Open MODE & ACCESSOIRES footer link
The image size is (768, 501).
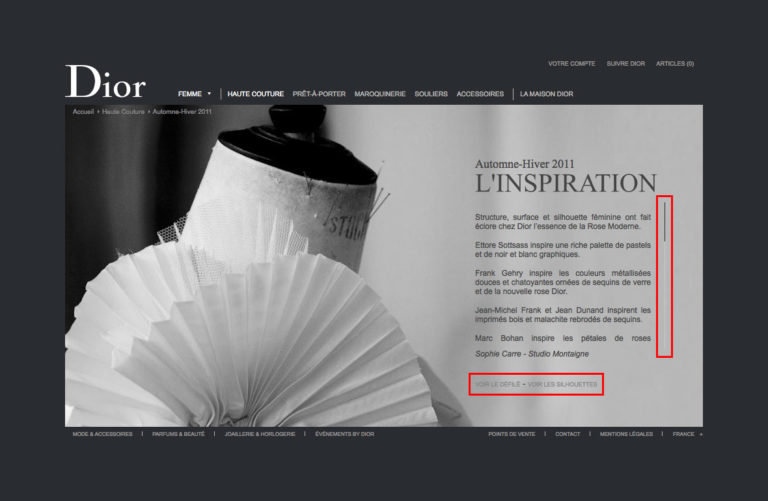tap(102, 434)
